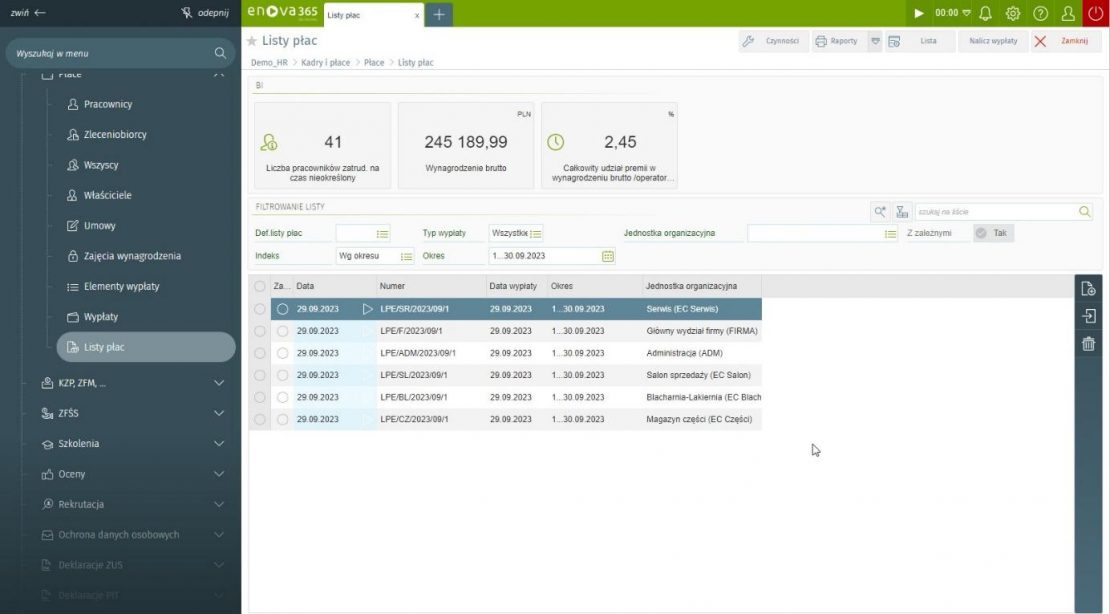Start the timer with the play icon
The width and height of the screenshot is (1110, 614).
919,14
